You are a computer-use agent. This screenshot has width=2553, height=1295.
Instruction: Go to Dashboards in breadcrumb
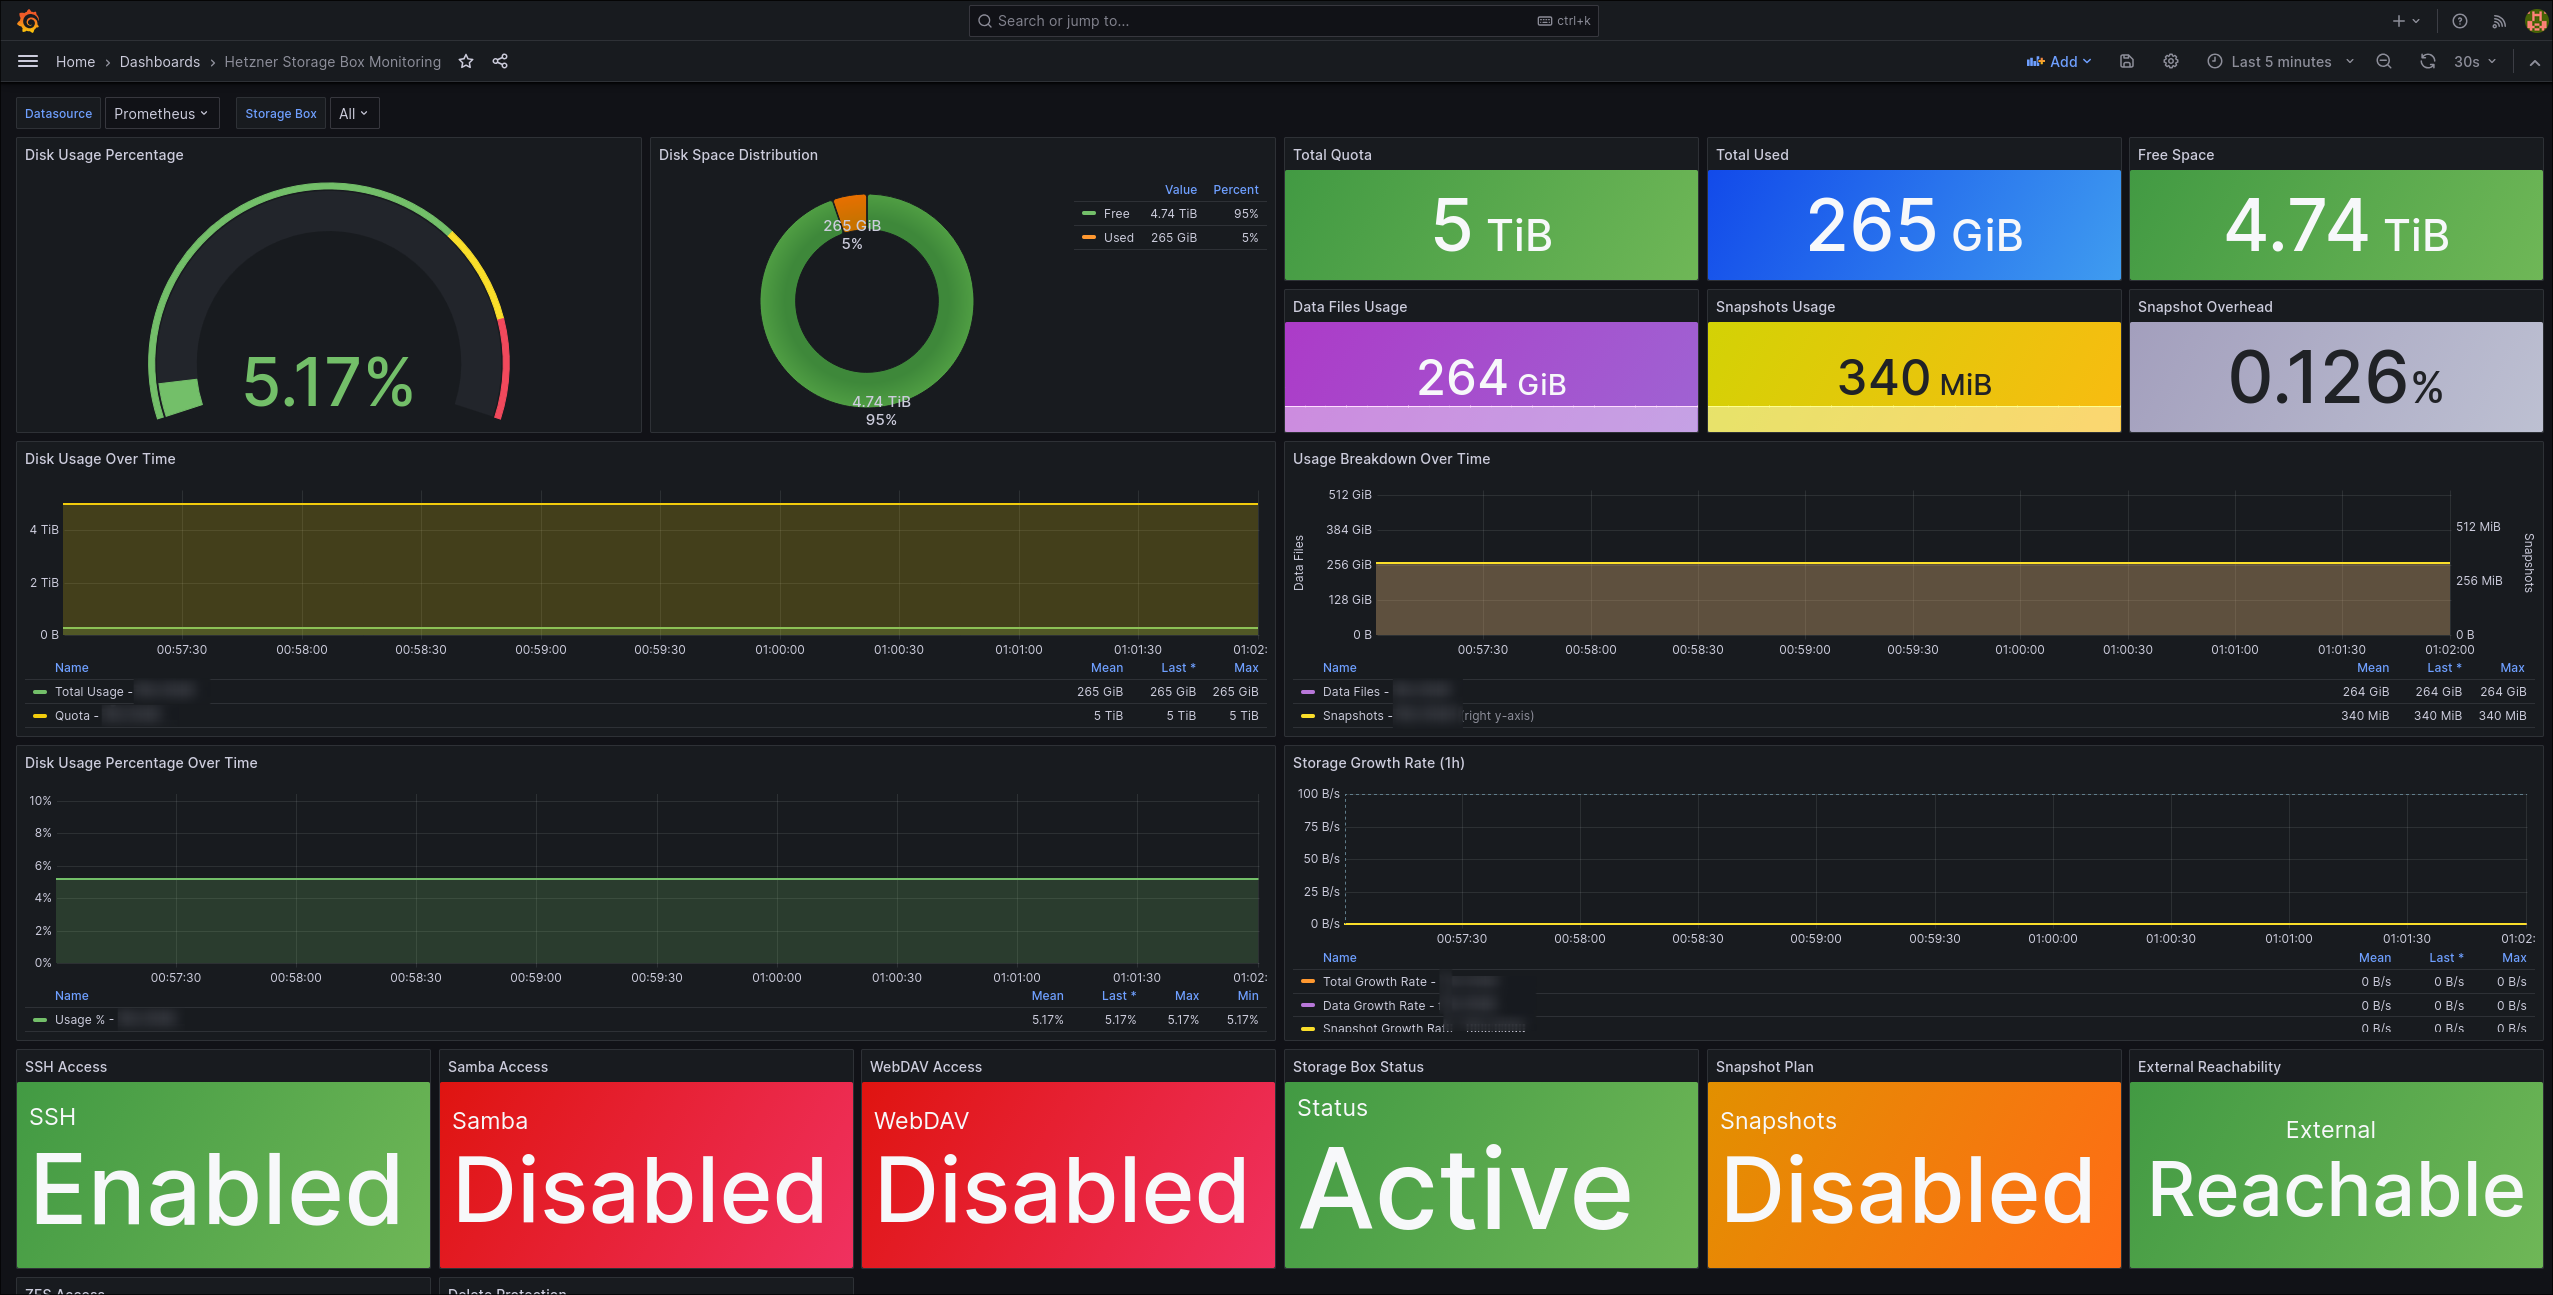(x=160, y=61)
